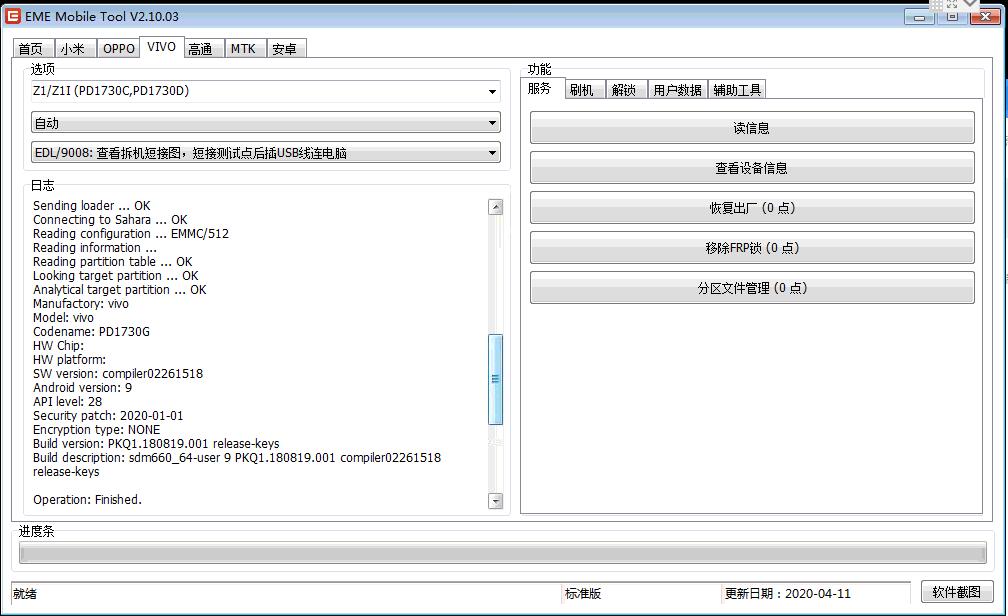Minimize the EME Mobile Tool window
The height and width of the screenshot is (616, 1008).
[x=919, y=17]
